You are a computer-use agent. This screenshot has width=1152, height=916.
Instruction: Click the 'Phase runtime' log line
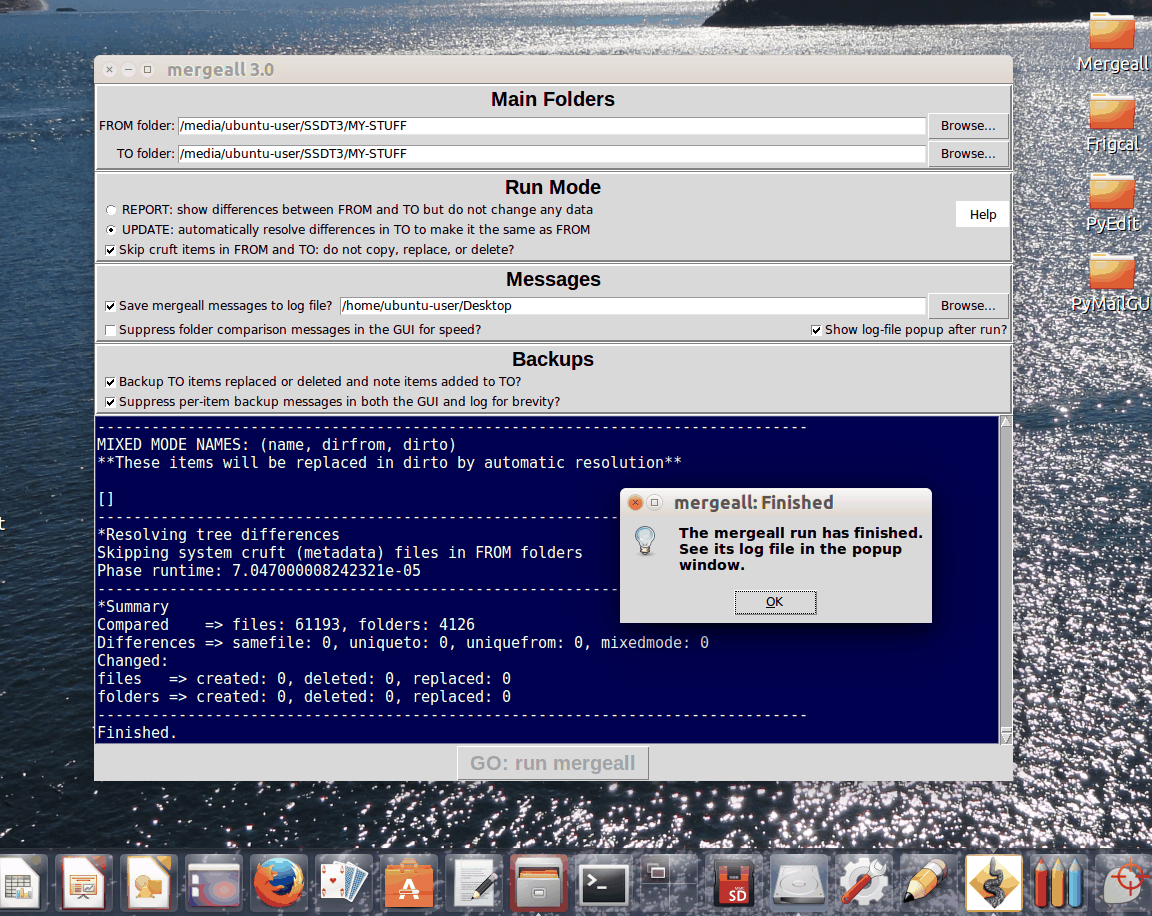pyautogui.click(x=259, y=570)
